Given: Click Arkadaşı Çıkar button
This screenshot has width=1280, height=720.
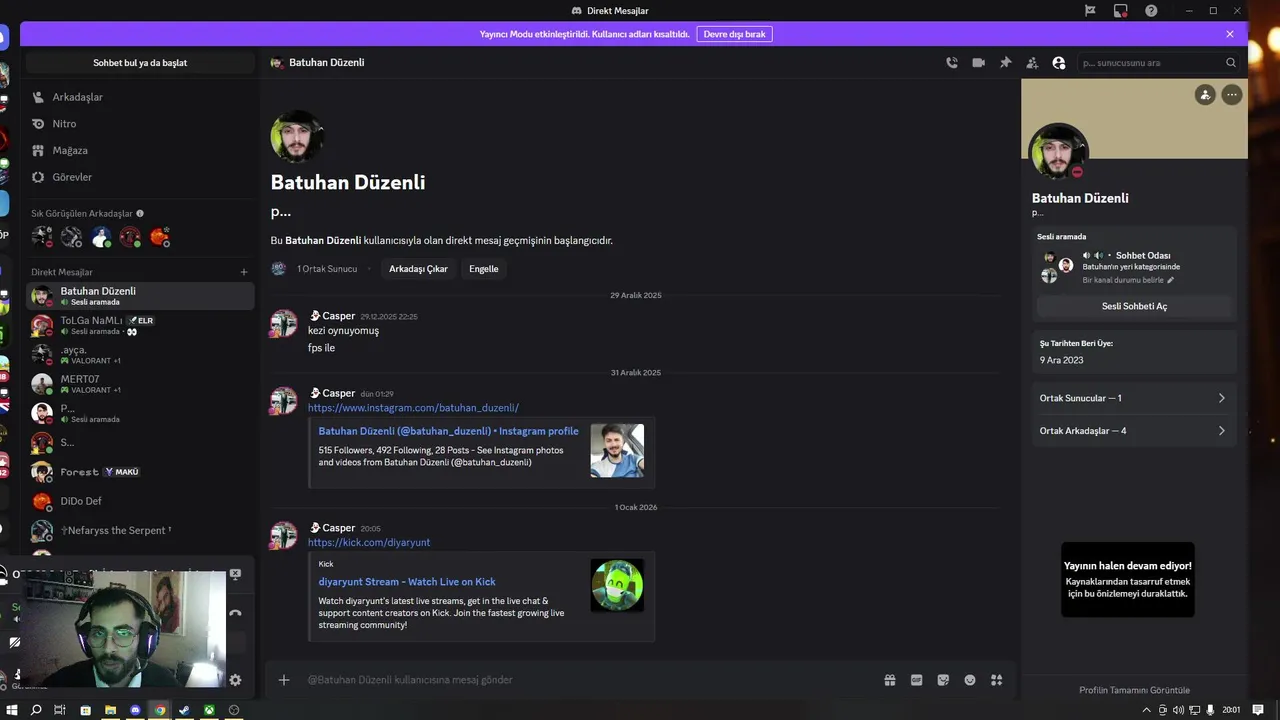Looking at the screenshot, I should [x=418, y=269].
